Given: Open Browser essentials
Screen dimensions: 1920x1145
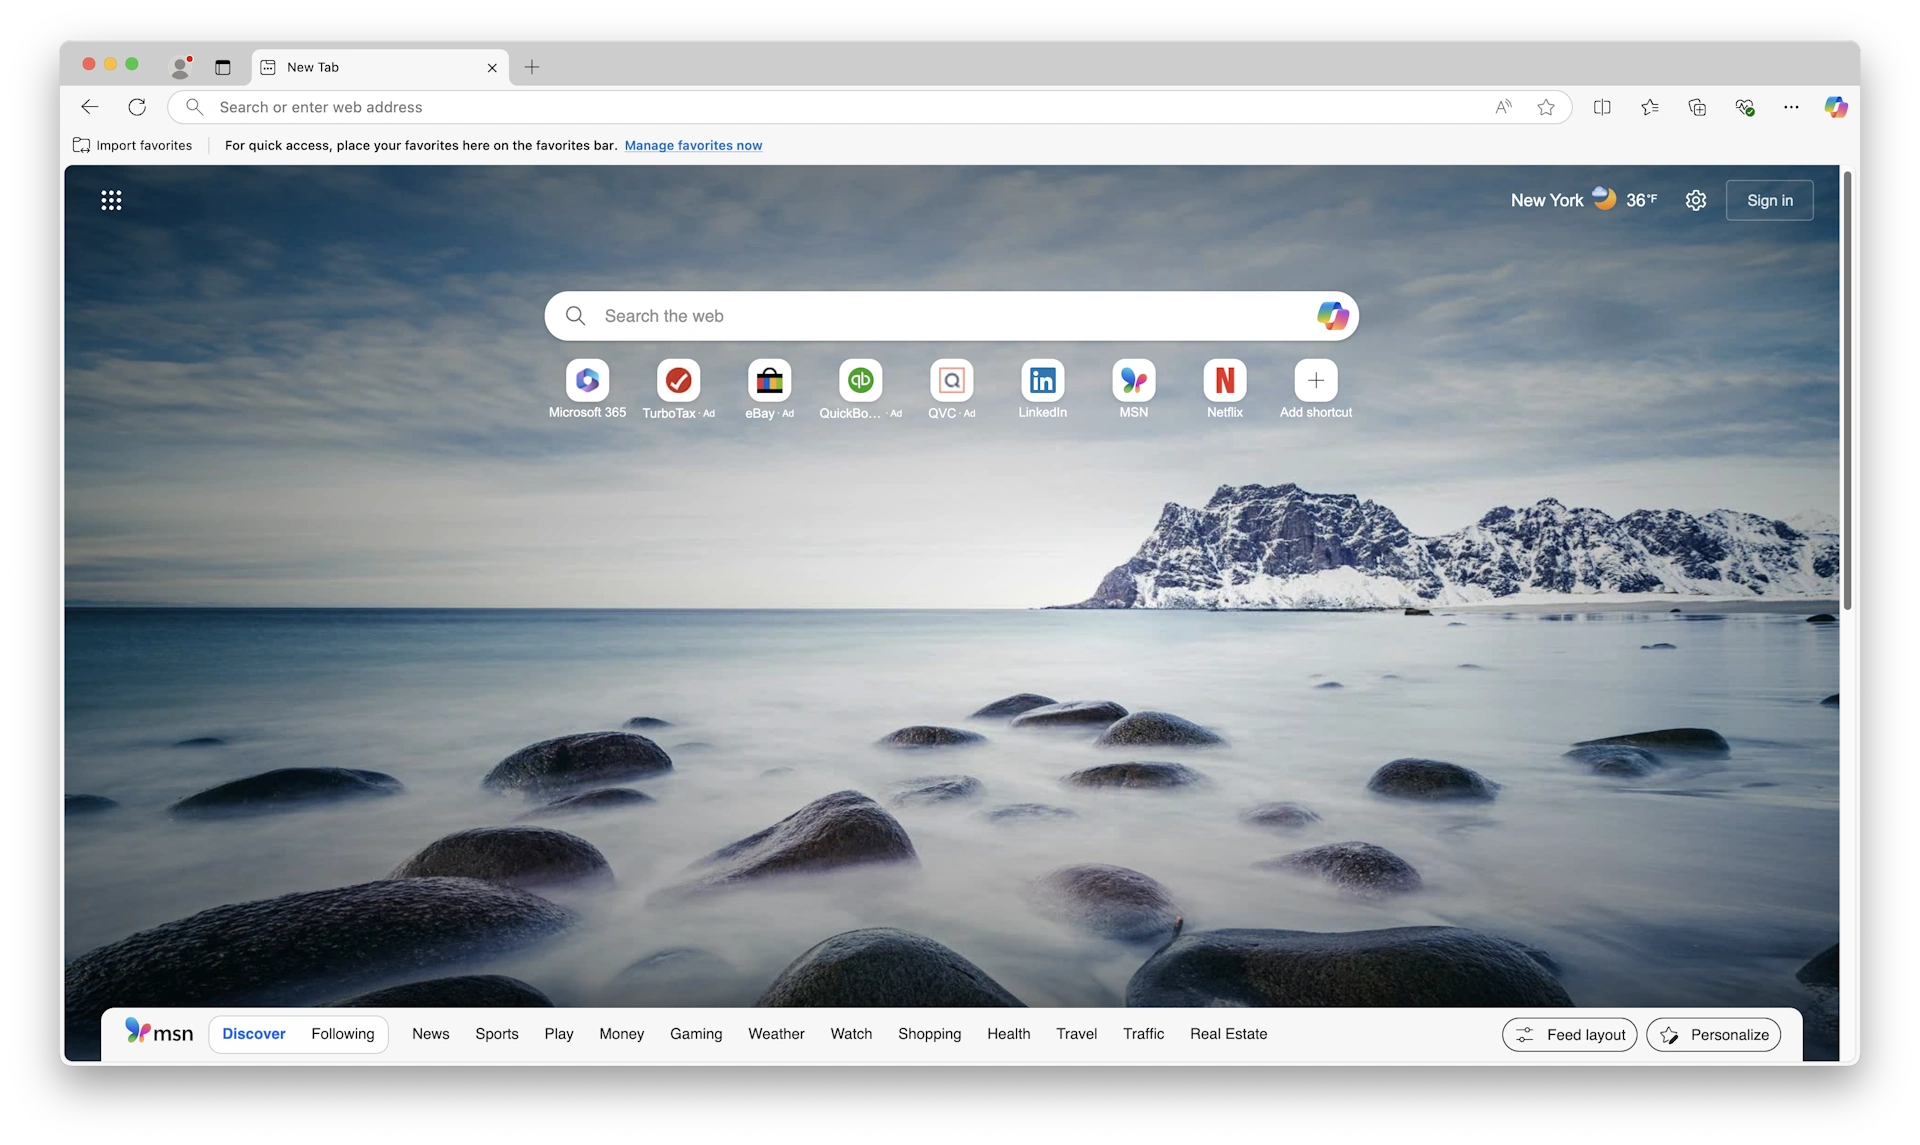Looking at the screenshot, I should click(1745, 106).
